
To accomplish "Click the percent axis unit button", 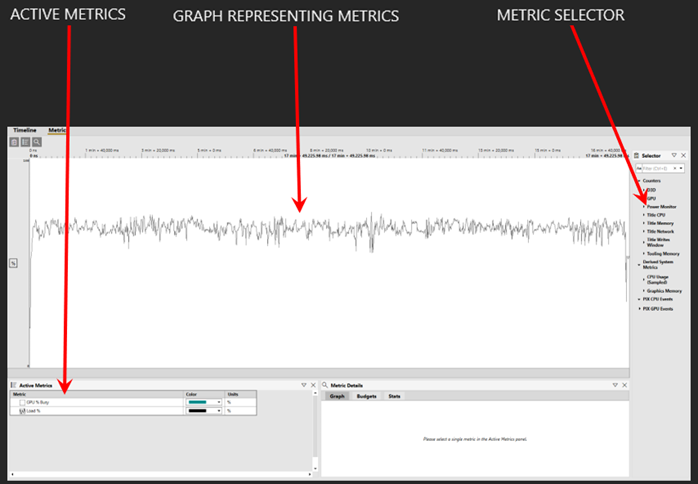I will tap(13, 264).
